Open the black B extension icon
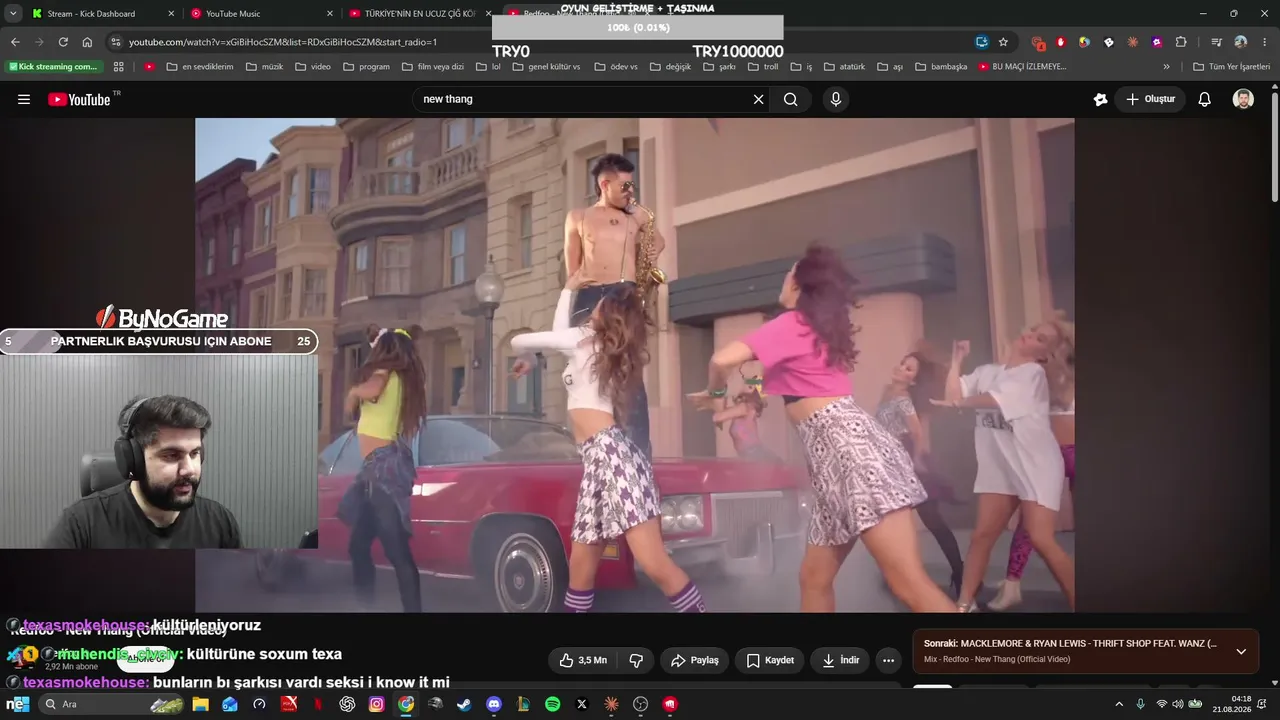Viewport: 1280px width, 720px height. click(1108, 42)
